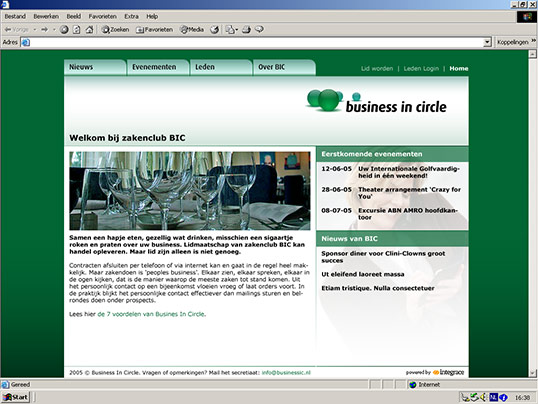The height and width of the screenshot is (404, 538).
Task: Click the integrace powered-by logo
Action: [448, 372]
